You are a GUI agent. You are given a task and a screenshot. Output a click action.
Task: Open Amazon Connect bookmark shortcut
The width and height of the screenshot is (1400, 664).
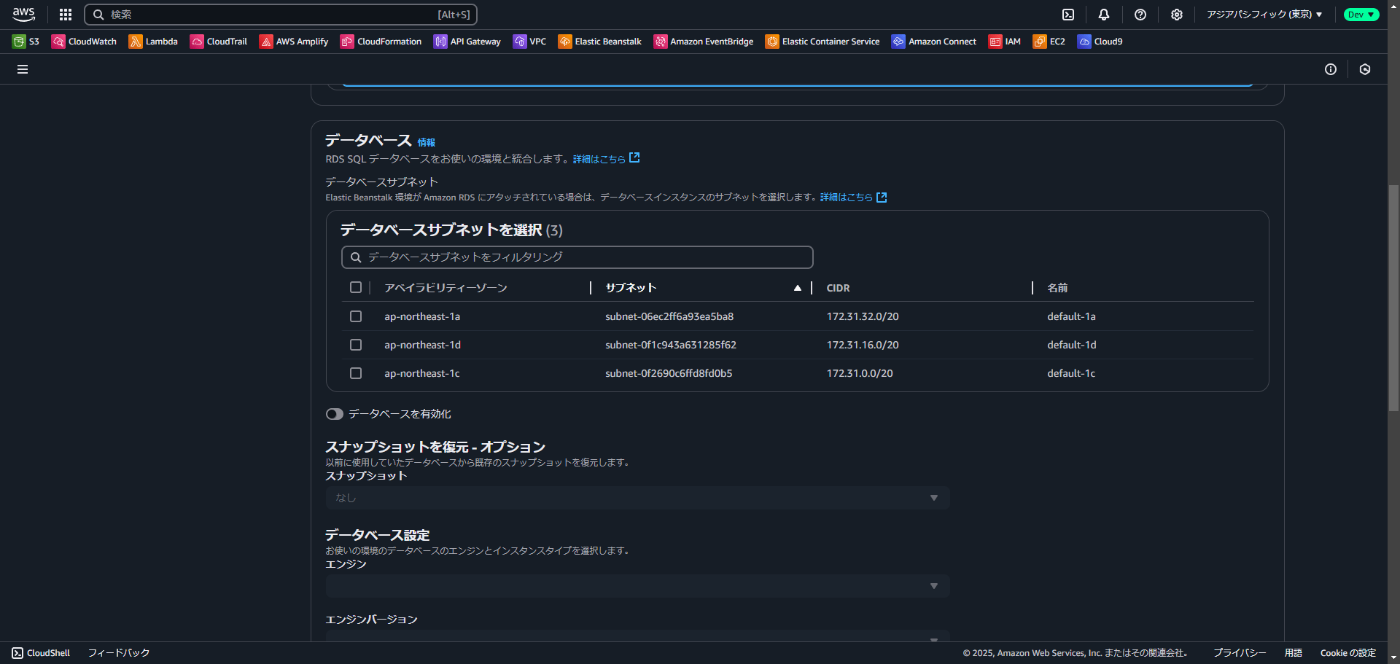point(934,42)
